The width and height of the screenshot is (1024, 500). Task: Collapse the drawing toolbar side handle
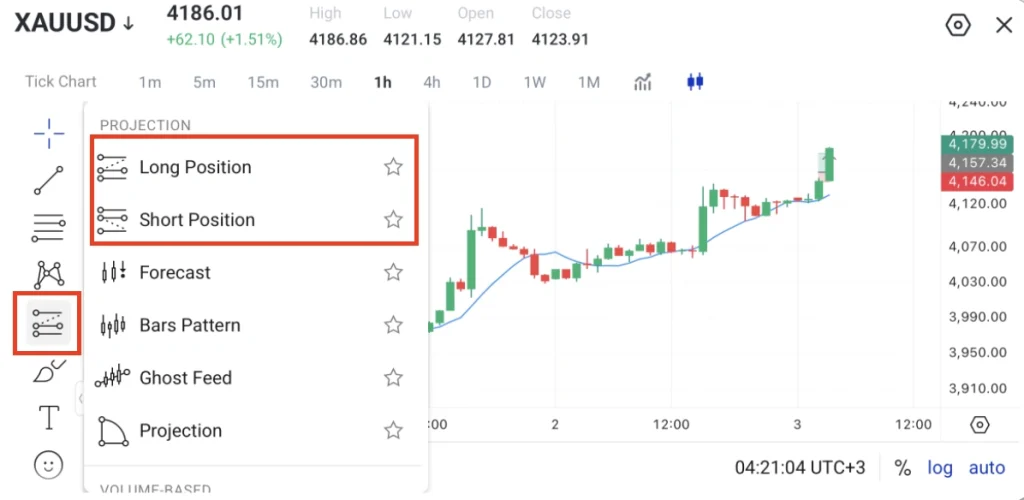tap(80, 398)
